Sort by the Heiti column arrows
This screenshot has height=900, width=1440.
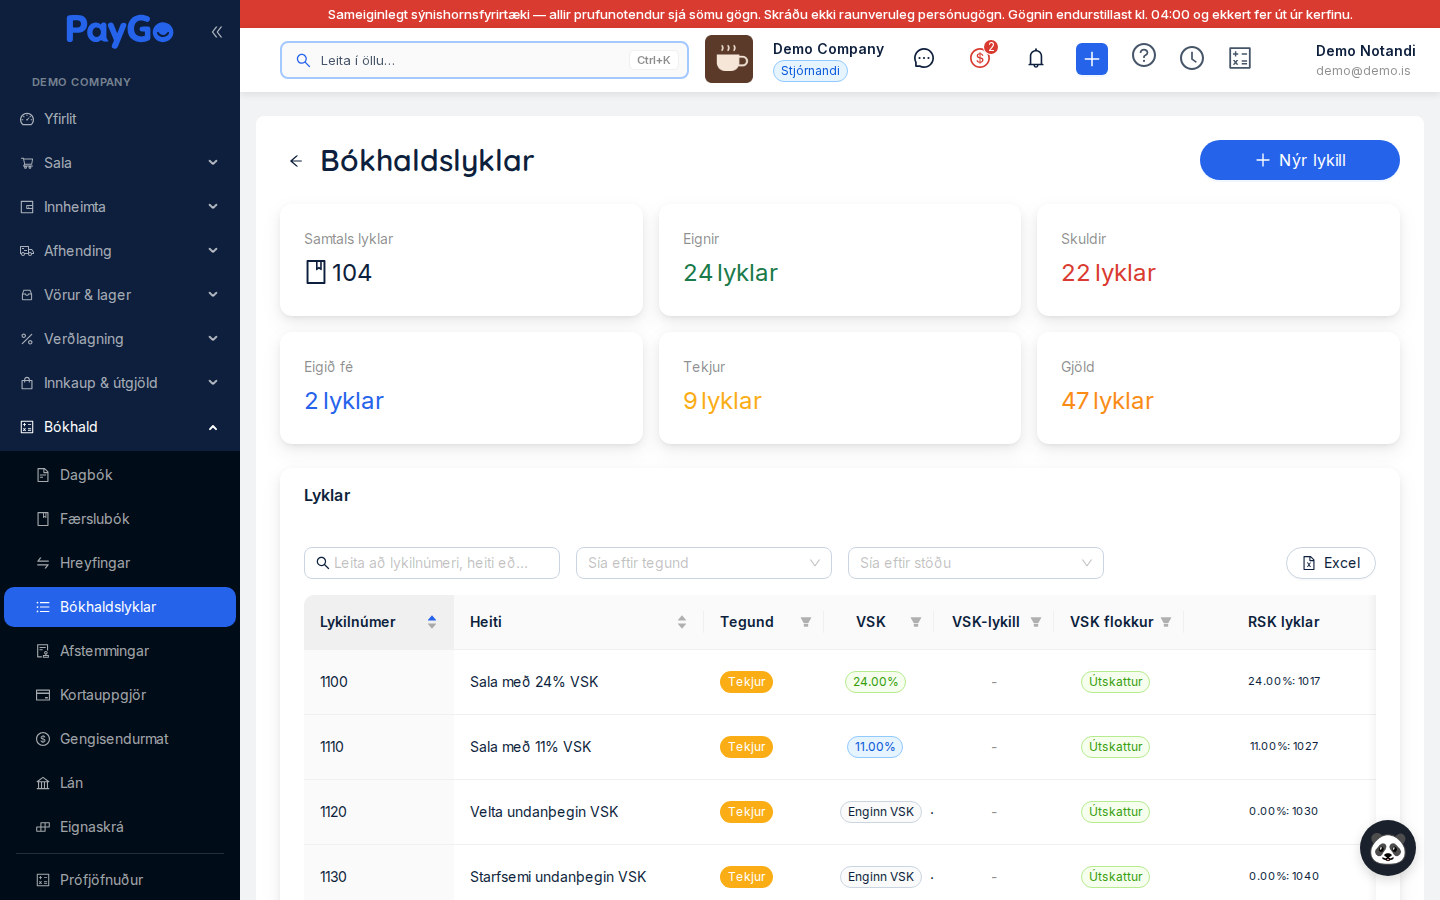point(682,622)
